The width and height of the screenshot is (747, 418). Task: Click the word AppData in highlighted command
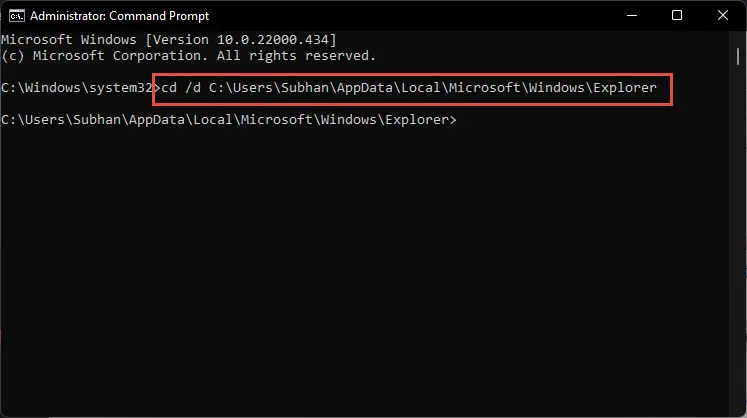(x=364, y=88)
